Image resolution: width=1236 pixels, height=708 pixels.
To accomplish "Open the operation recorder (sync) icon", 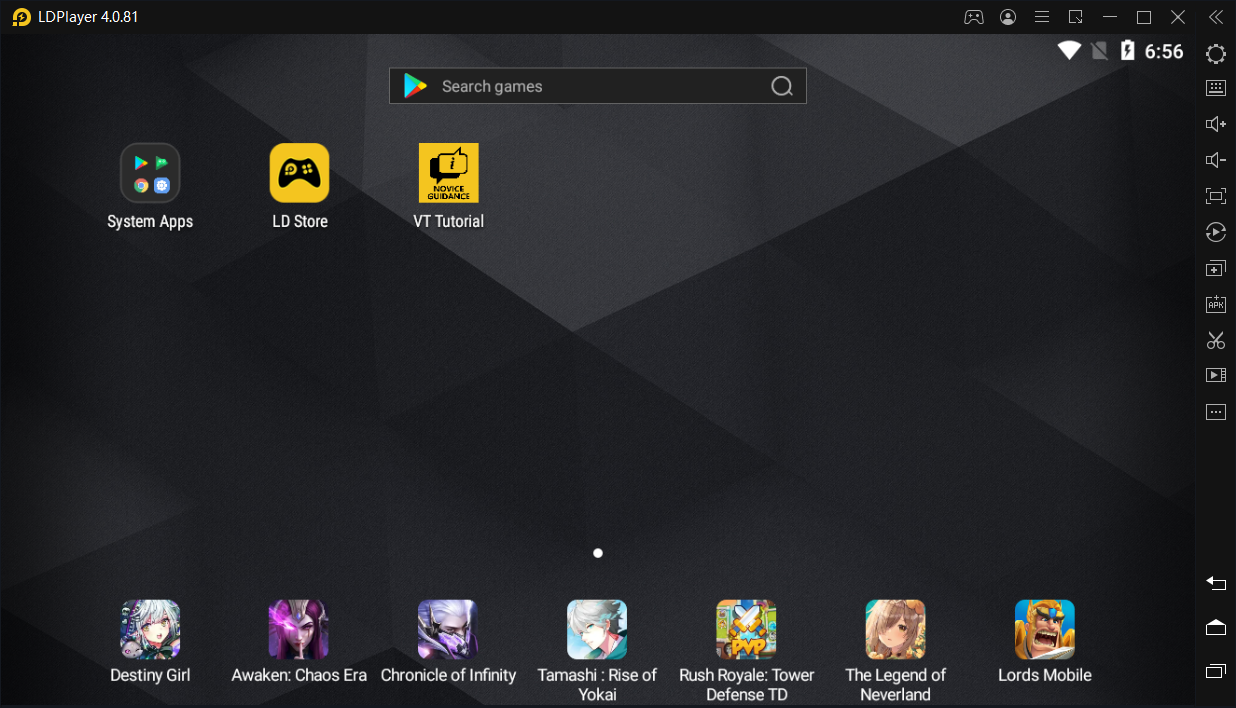I will tap(1216, 232).
